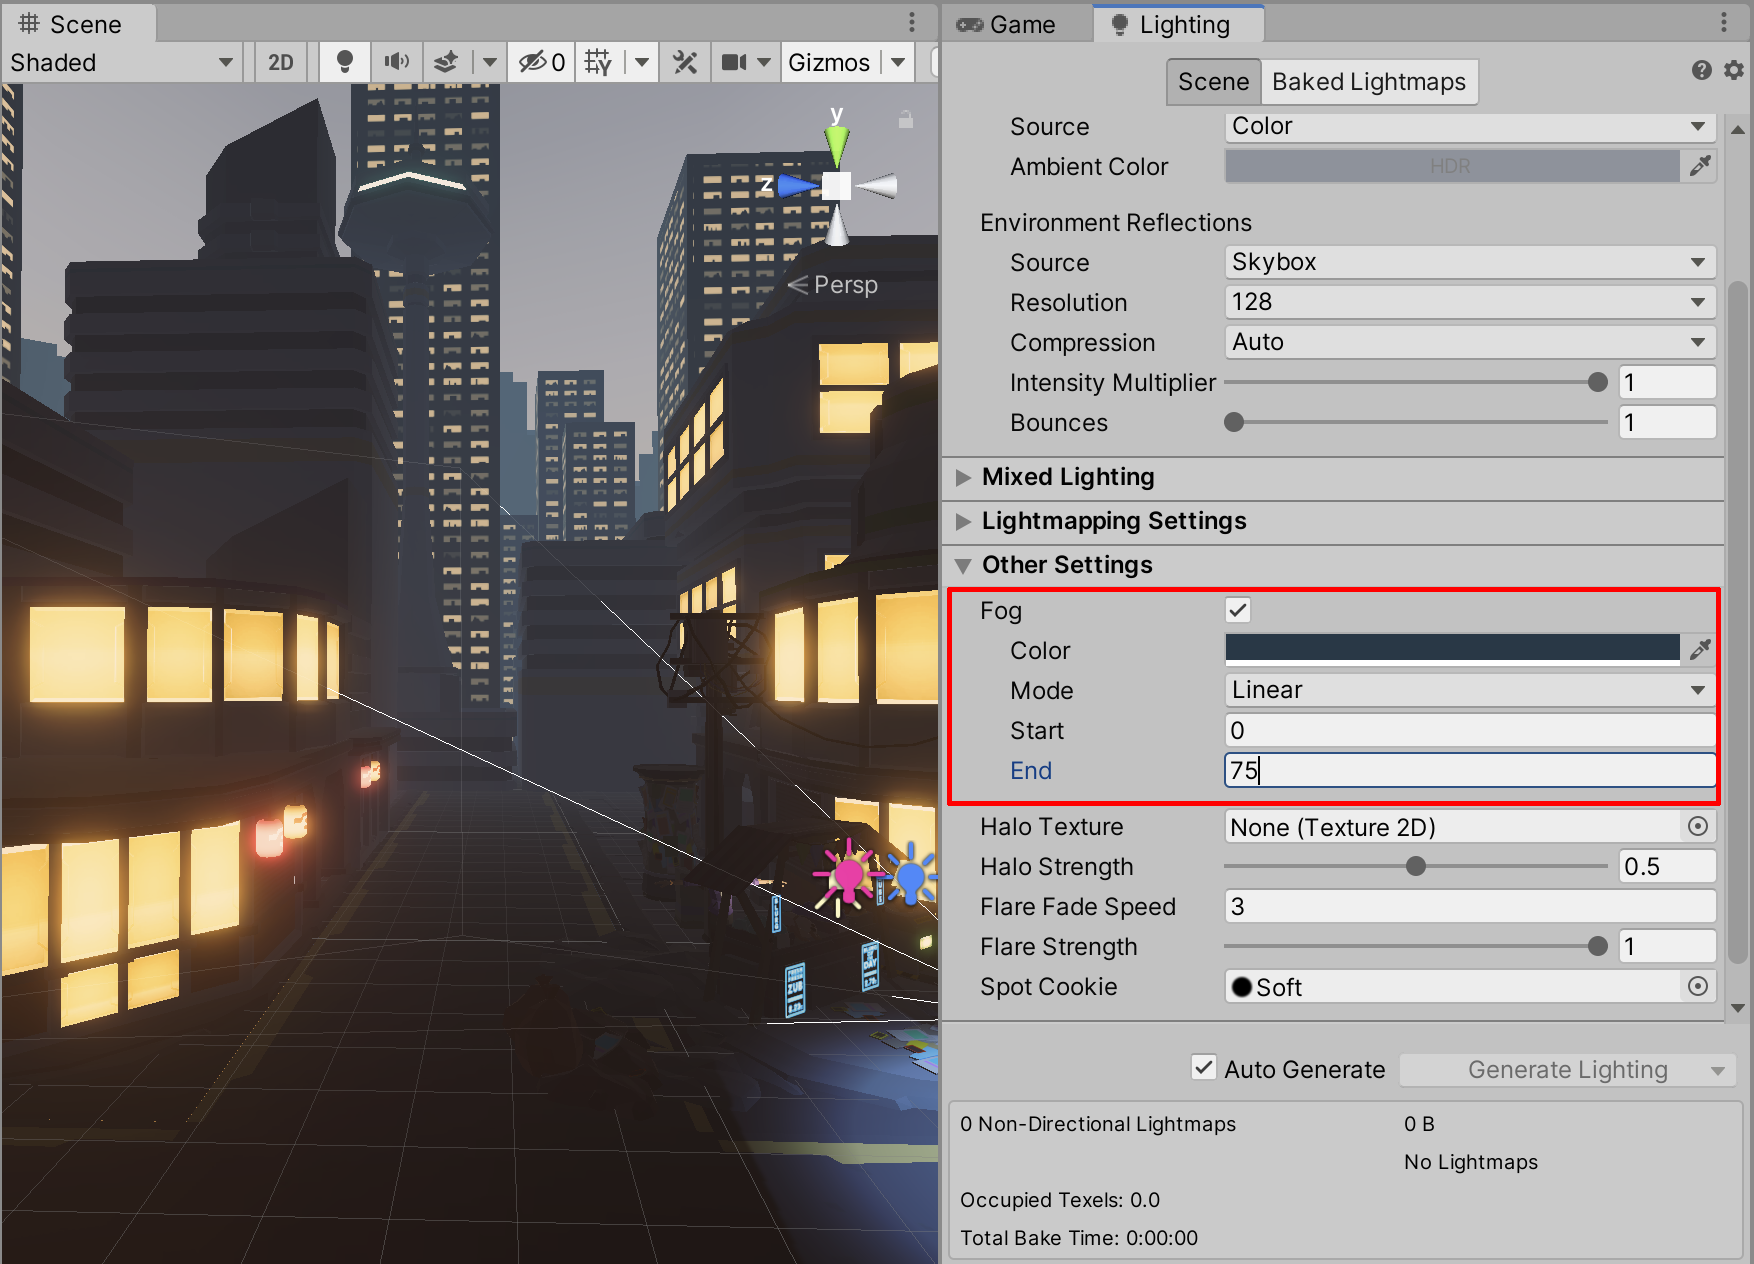Open scene camera settings icon
The image size is (1754, 1264).
tap(735, 62)
